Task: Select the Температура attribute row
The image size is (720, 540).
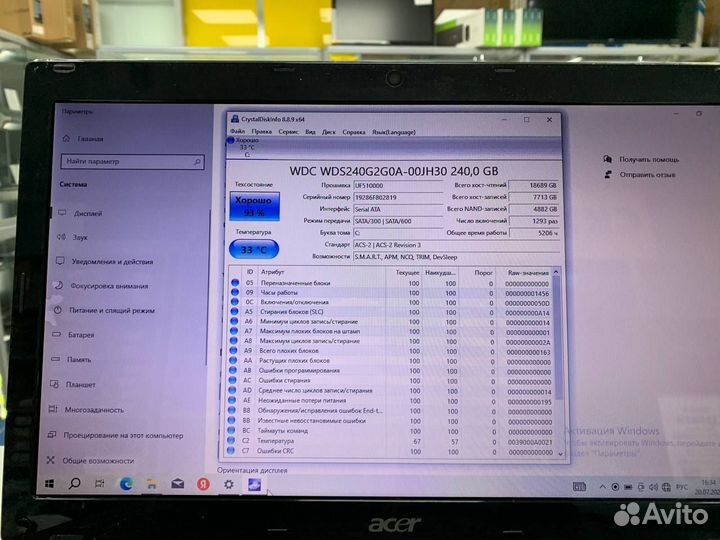Action: pyautogui.click(x=391, y=441)
